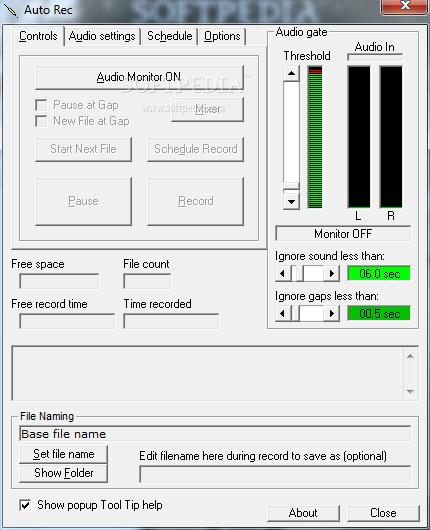The image size is (430, 530).
Task: Click the Monitor OFF indicator
Action: pos(343,234)
